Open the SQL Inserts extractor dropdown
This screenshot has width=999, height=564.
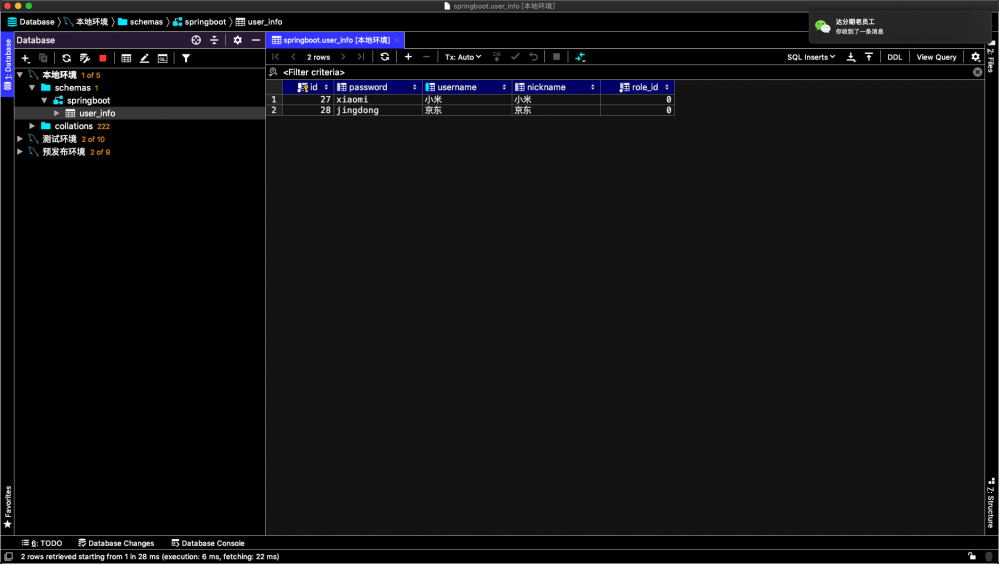(x=811, y=57)
